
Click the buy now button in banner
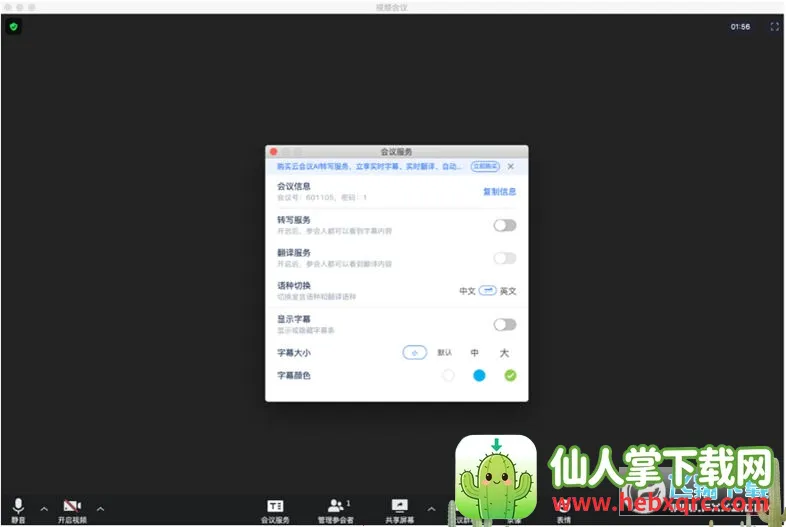click(x=484, y=166)
